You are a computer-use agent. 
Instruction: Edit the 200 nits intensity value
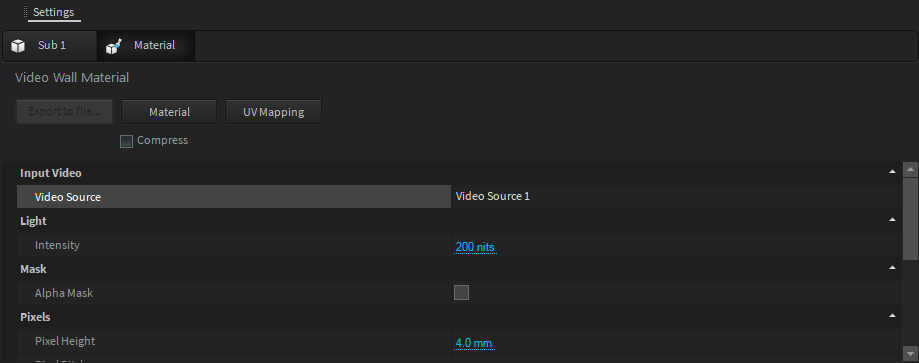475,247
